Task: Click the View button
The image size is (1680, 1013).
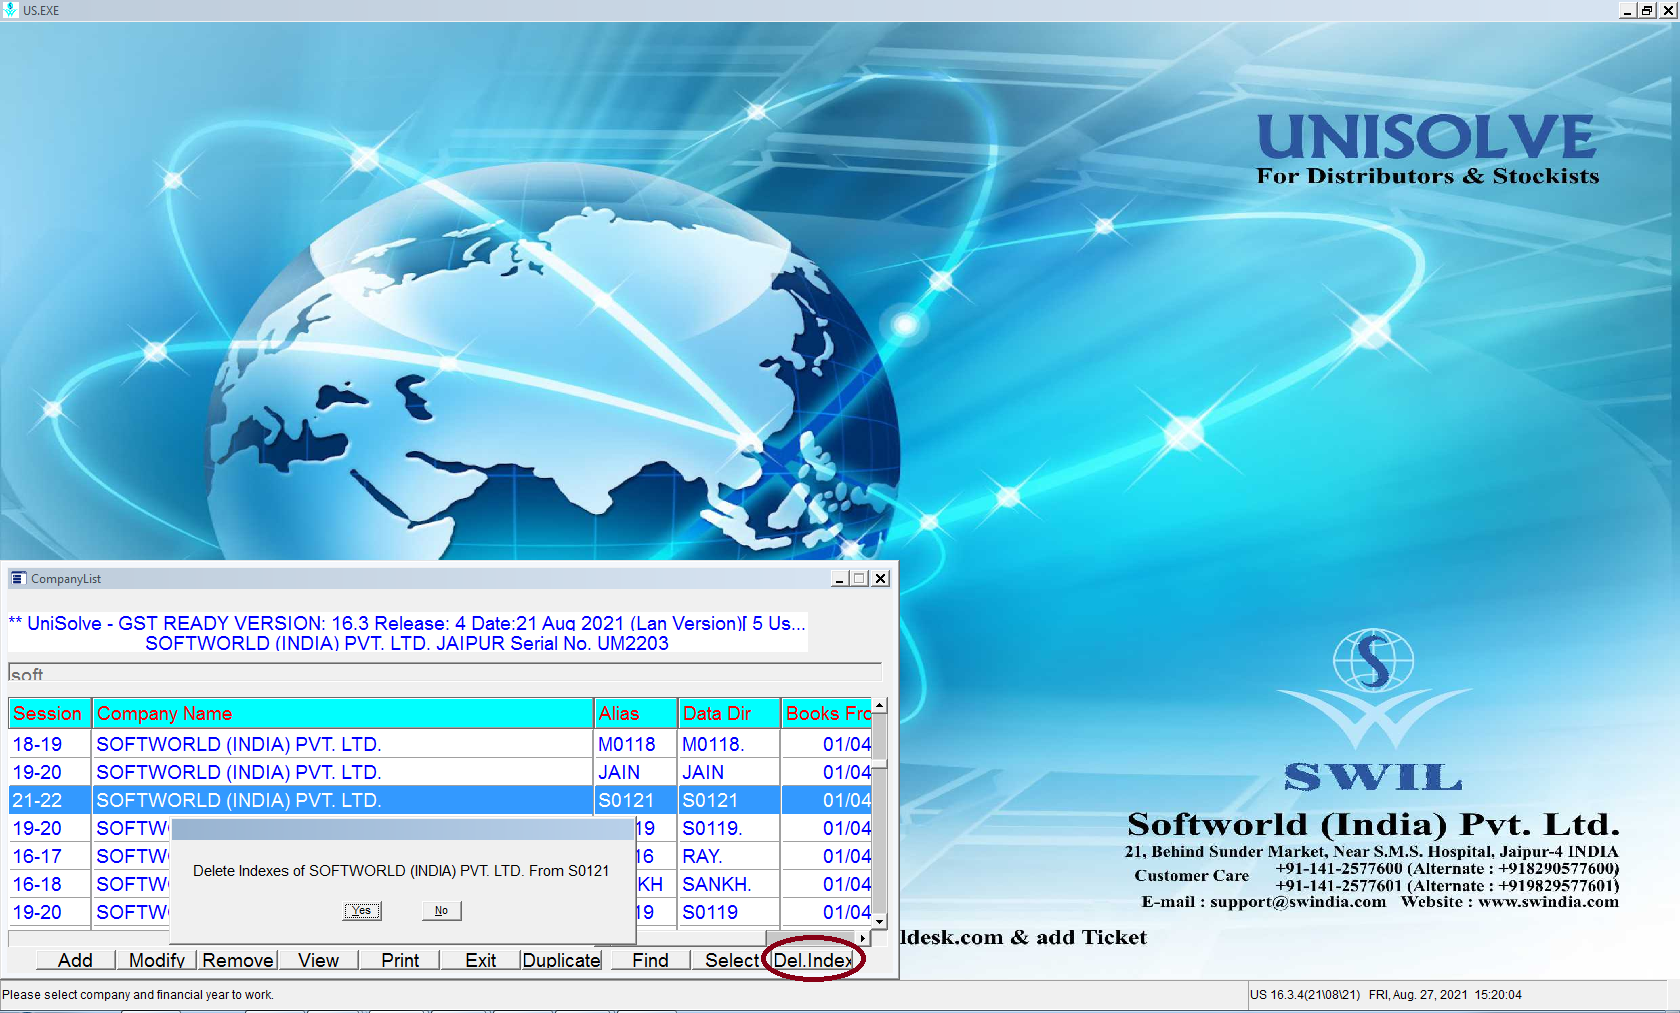Action: coord(318,960)
